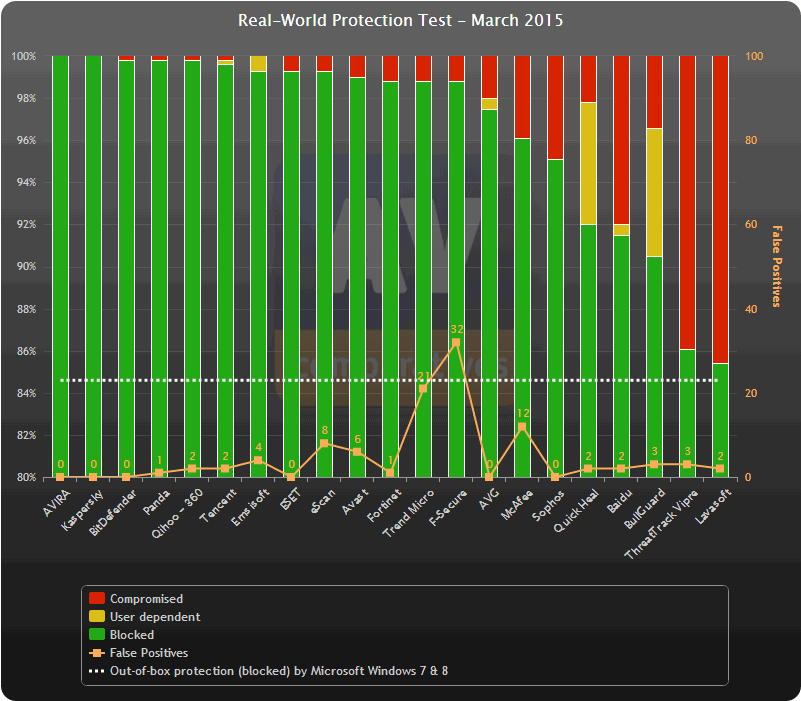Toggle the Compromised legend label
This screenshot has width=801, height=701.
click(x=146, y=598)
